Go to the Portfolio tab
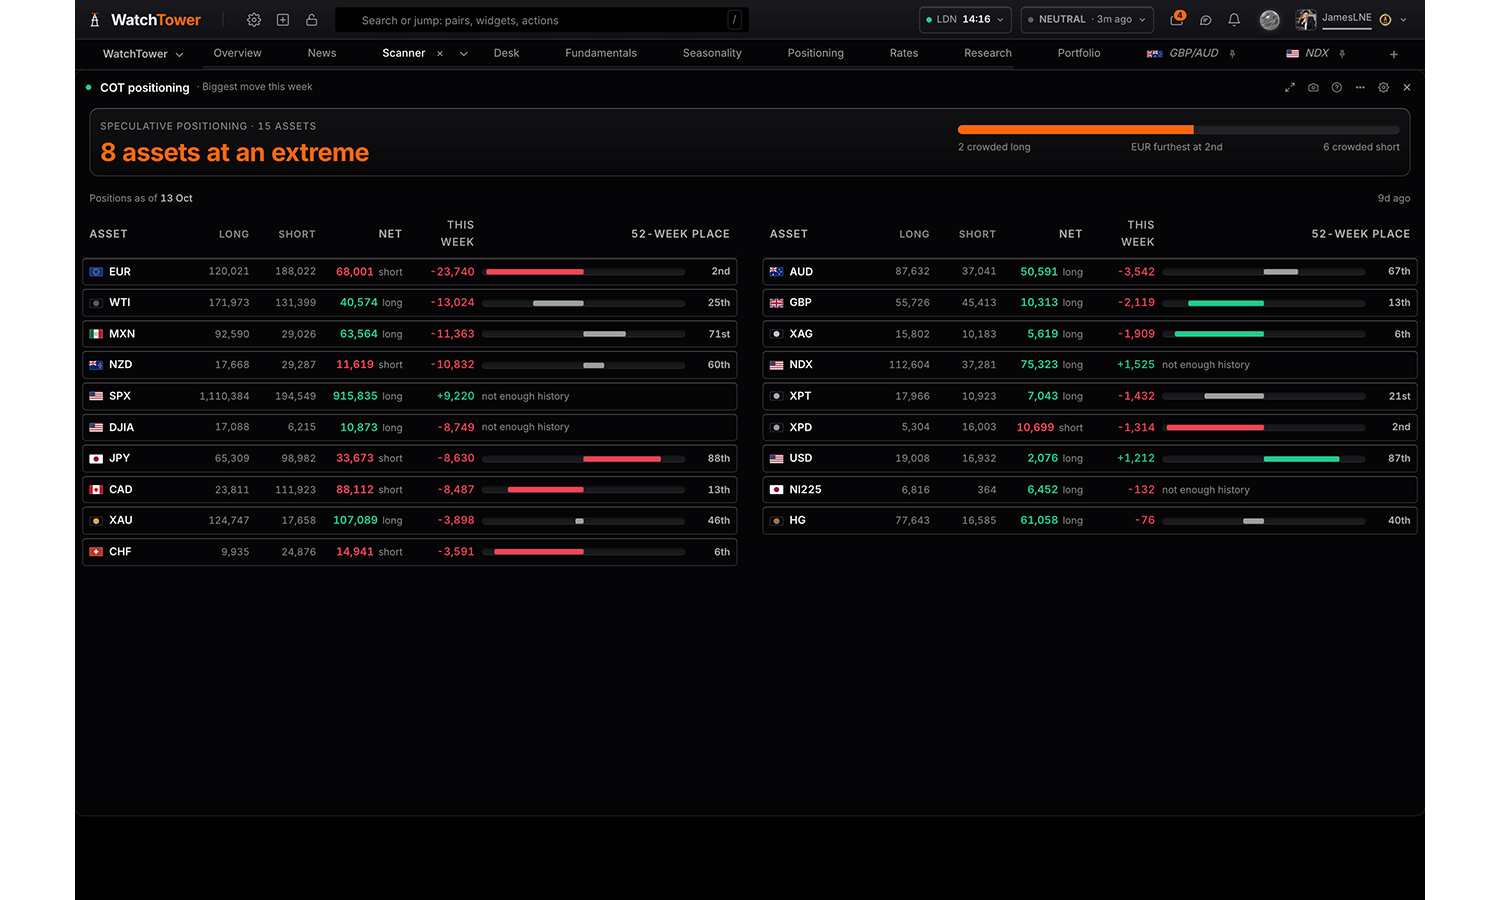 point(1079,53)
